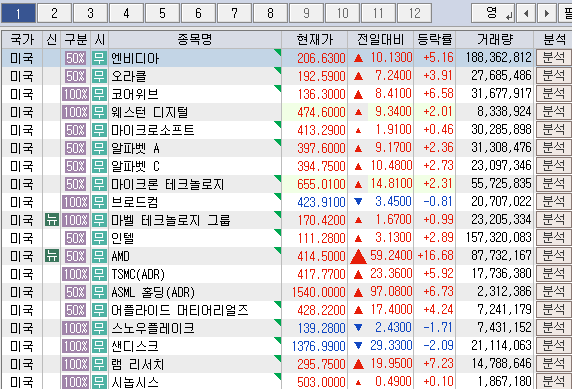Image resolution: width=572 pixels, height=389 pixels.
Task: Open 분석 for TSMC(ADR) row
Action: coord(553,274)
